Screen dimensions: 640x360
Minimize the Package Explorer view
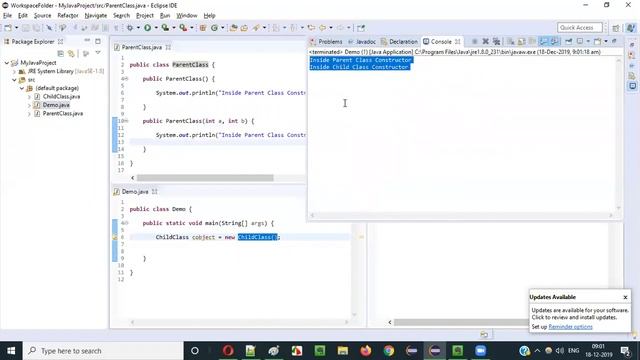click(87, 41)
